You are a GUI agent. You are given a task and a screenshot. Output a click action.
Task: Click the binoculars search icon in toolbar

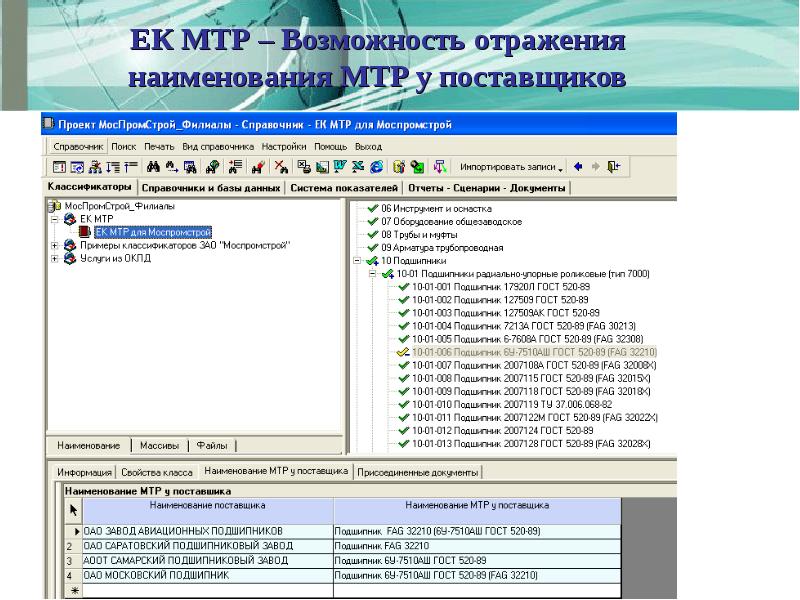click(x=153, y=167)
